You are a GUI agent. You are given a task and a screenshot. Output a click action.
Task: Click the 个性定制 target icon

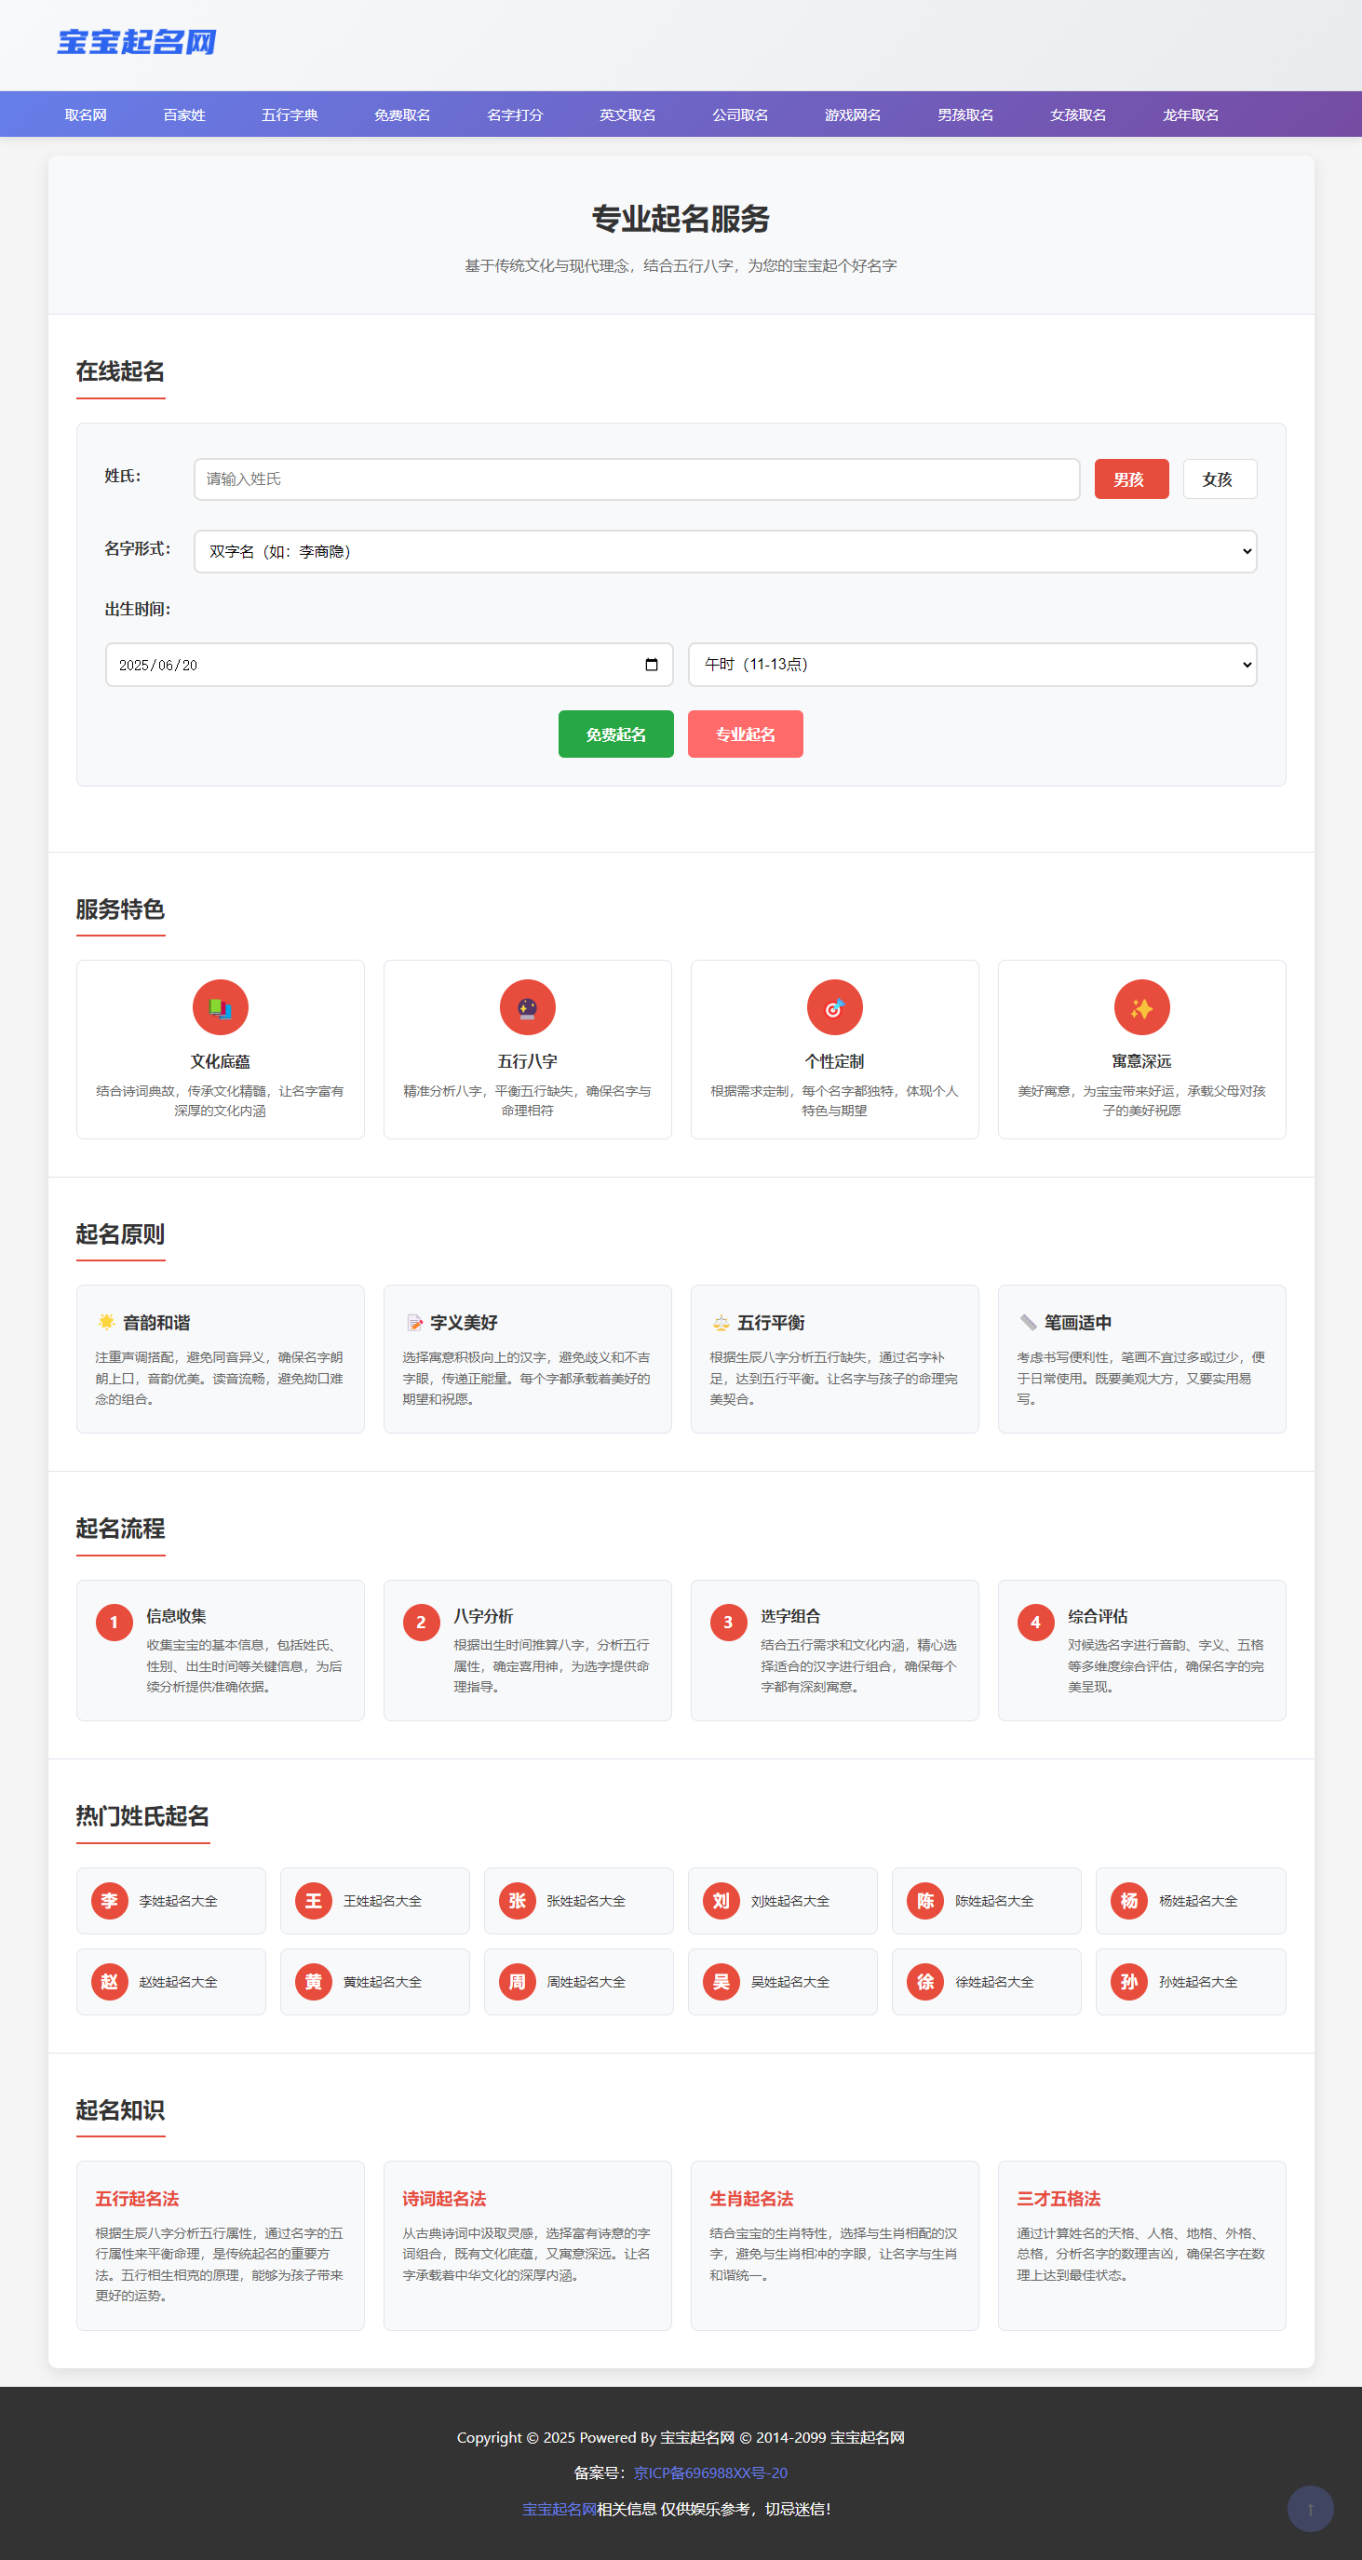[x=834, y=1007]
